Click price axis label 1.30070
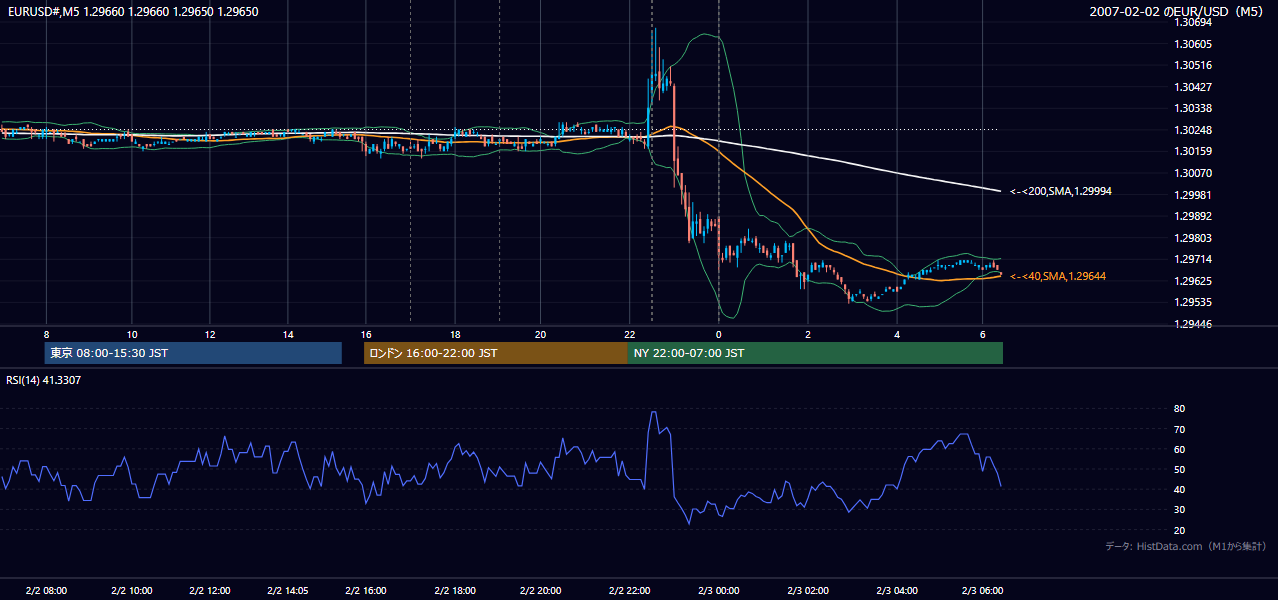Viewport: 1278px width, 600px height. (1195, 173)
